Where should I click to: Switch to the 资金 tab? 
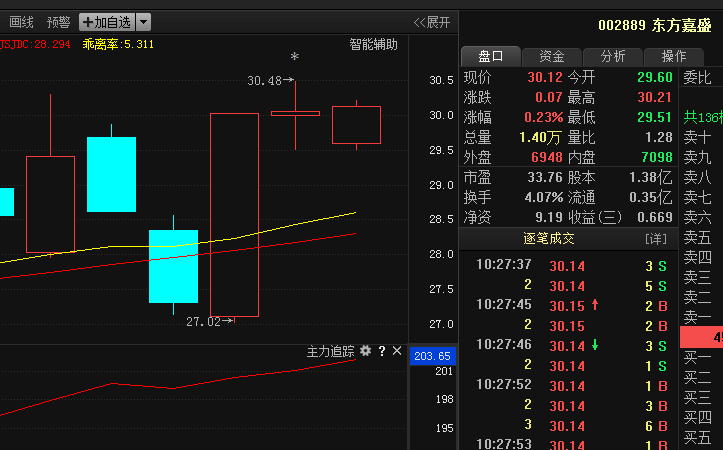point(551,56)
